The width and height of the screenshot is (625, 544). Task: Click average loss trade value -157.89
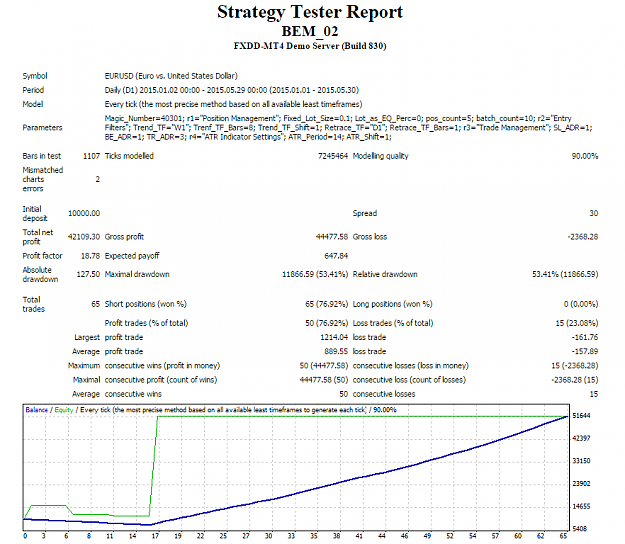coord(585,352)
